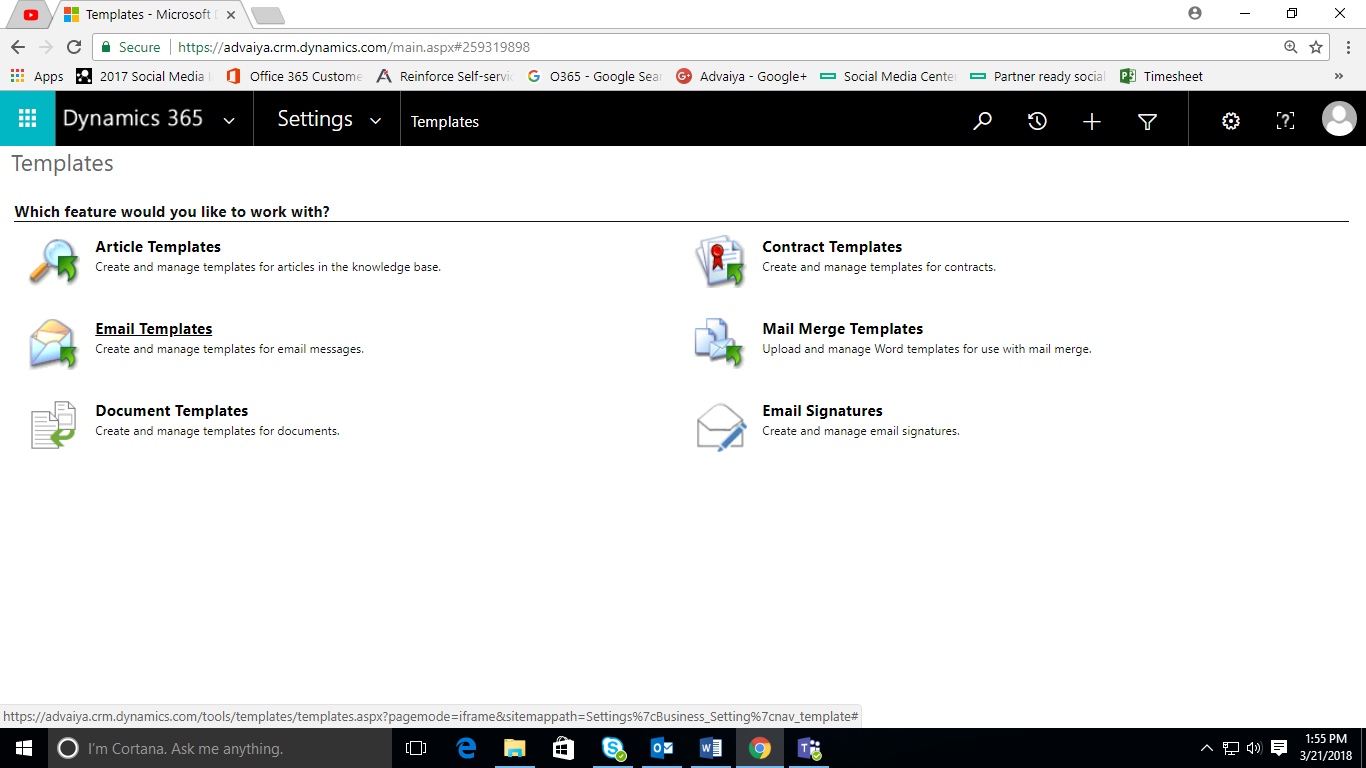Open the settings gear in Dynamics header
This screenshot has width=1366, height=768.
pyautogui.click(x=1231, y=121)
